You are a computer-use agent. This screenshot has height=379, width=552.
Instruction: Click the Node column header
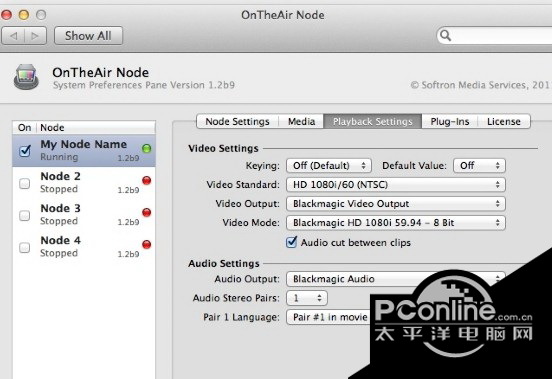(x=96, y=127)
